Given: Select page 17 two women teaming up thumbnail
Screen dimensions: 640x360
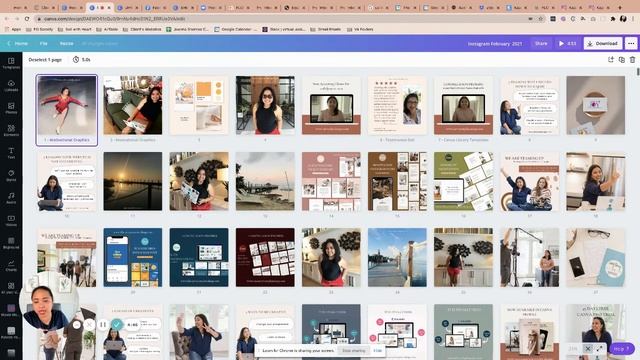Looking at the screenshot, I should tap(529, 181).
